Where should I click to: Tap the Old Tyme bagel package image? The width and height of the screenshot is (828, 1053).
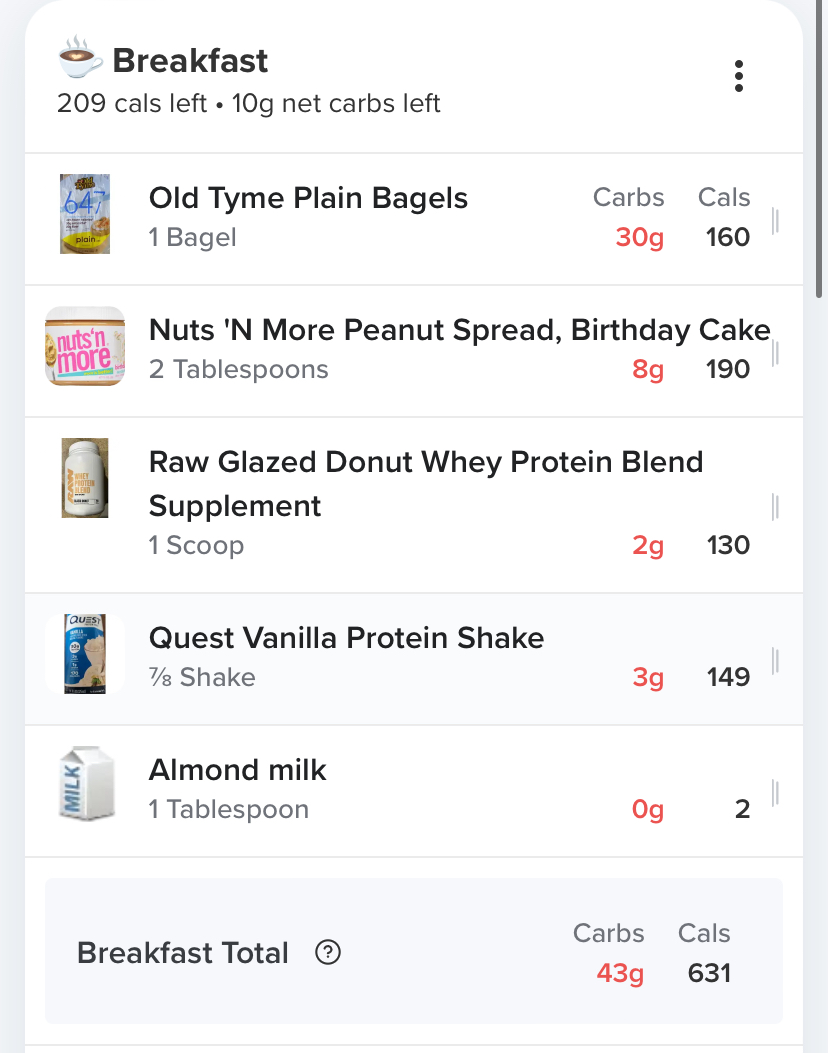[x=84, y=214]
